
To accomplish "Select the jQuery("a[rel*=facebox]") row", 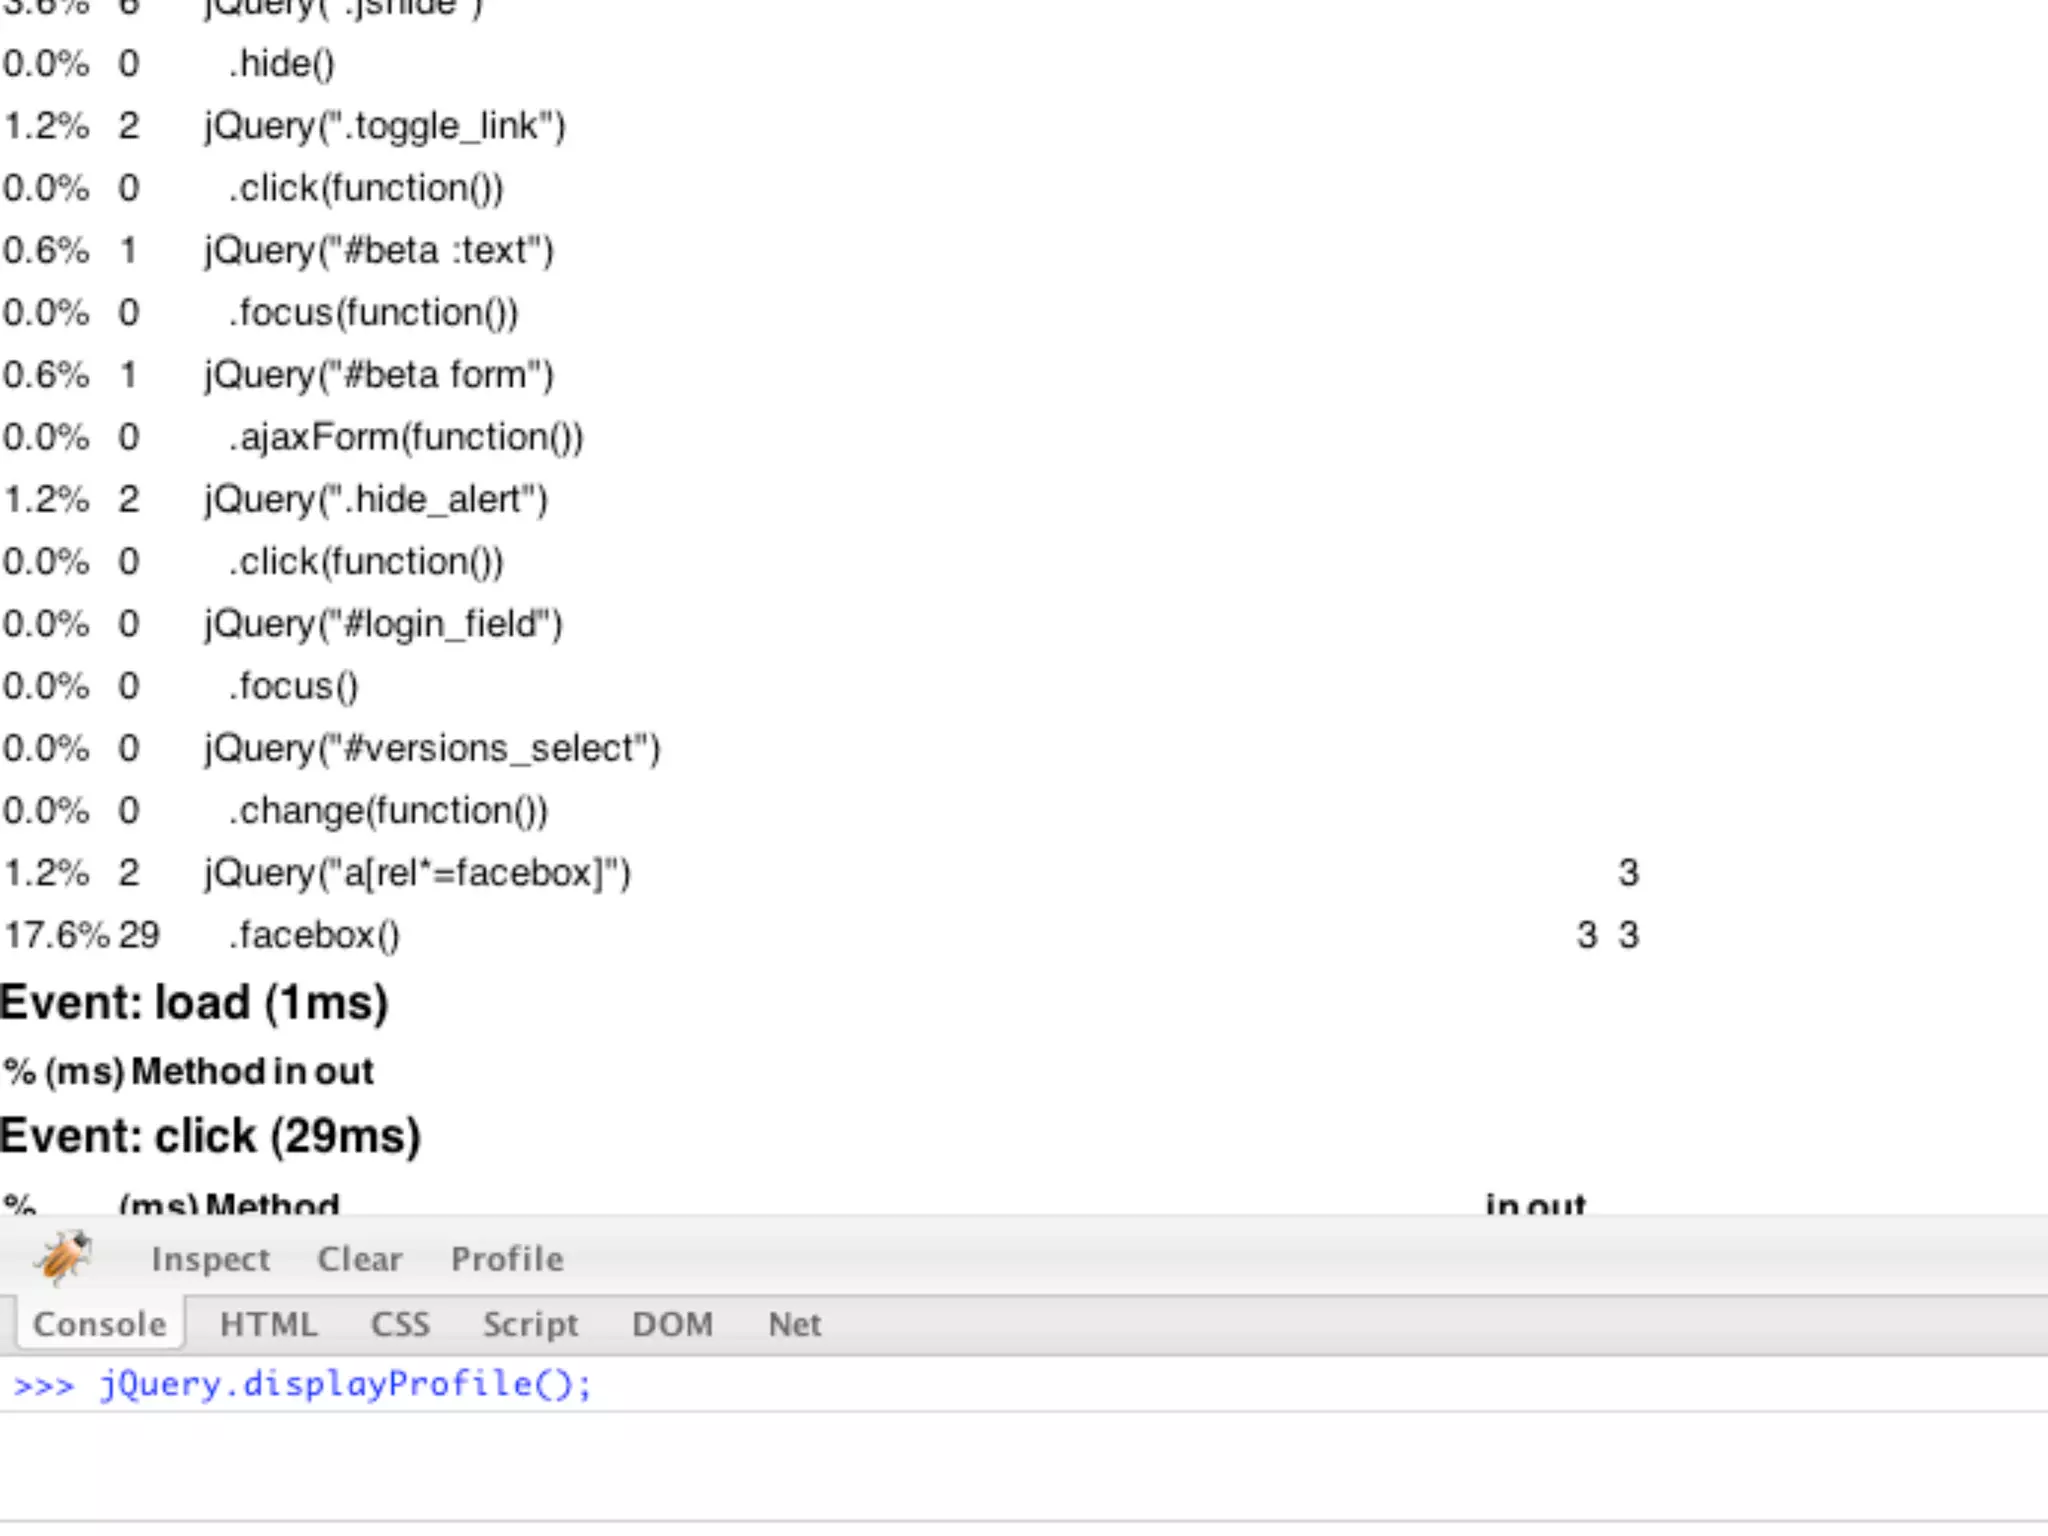I will tap(417, 873).
